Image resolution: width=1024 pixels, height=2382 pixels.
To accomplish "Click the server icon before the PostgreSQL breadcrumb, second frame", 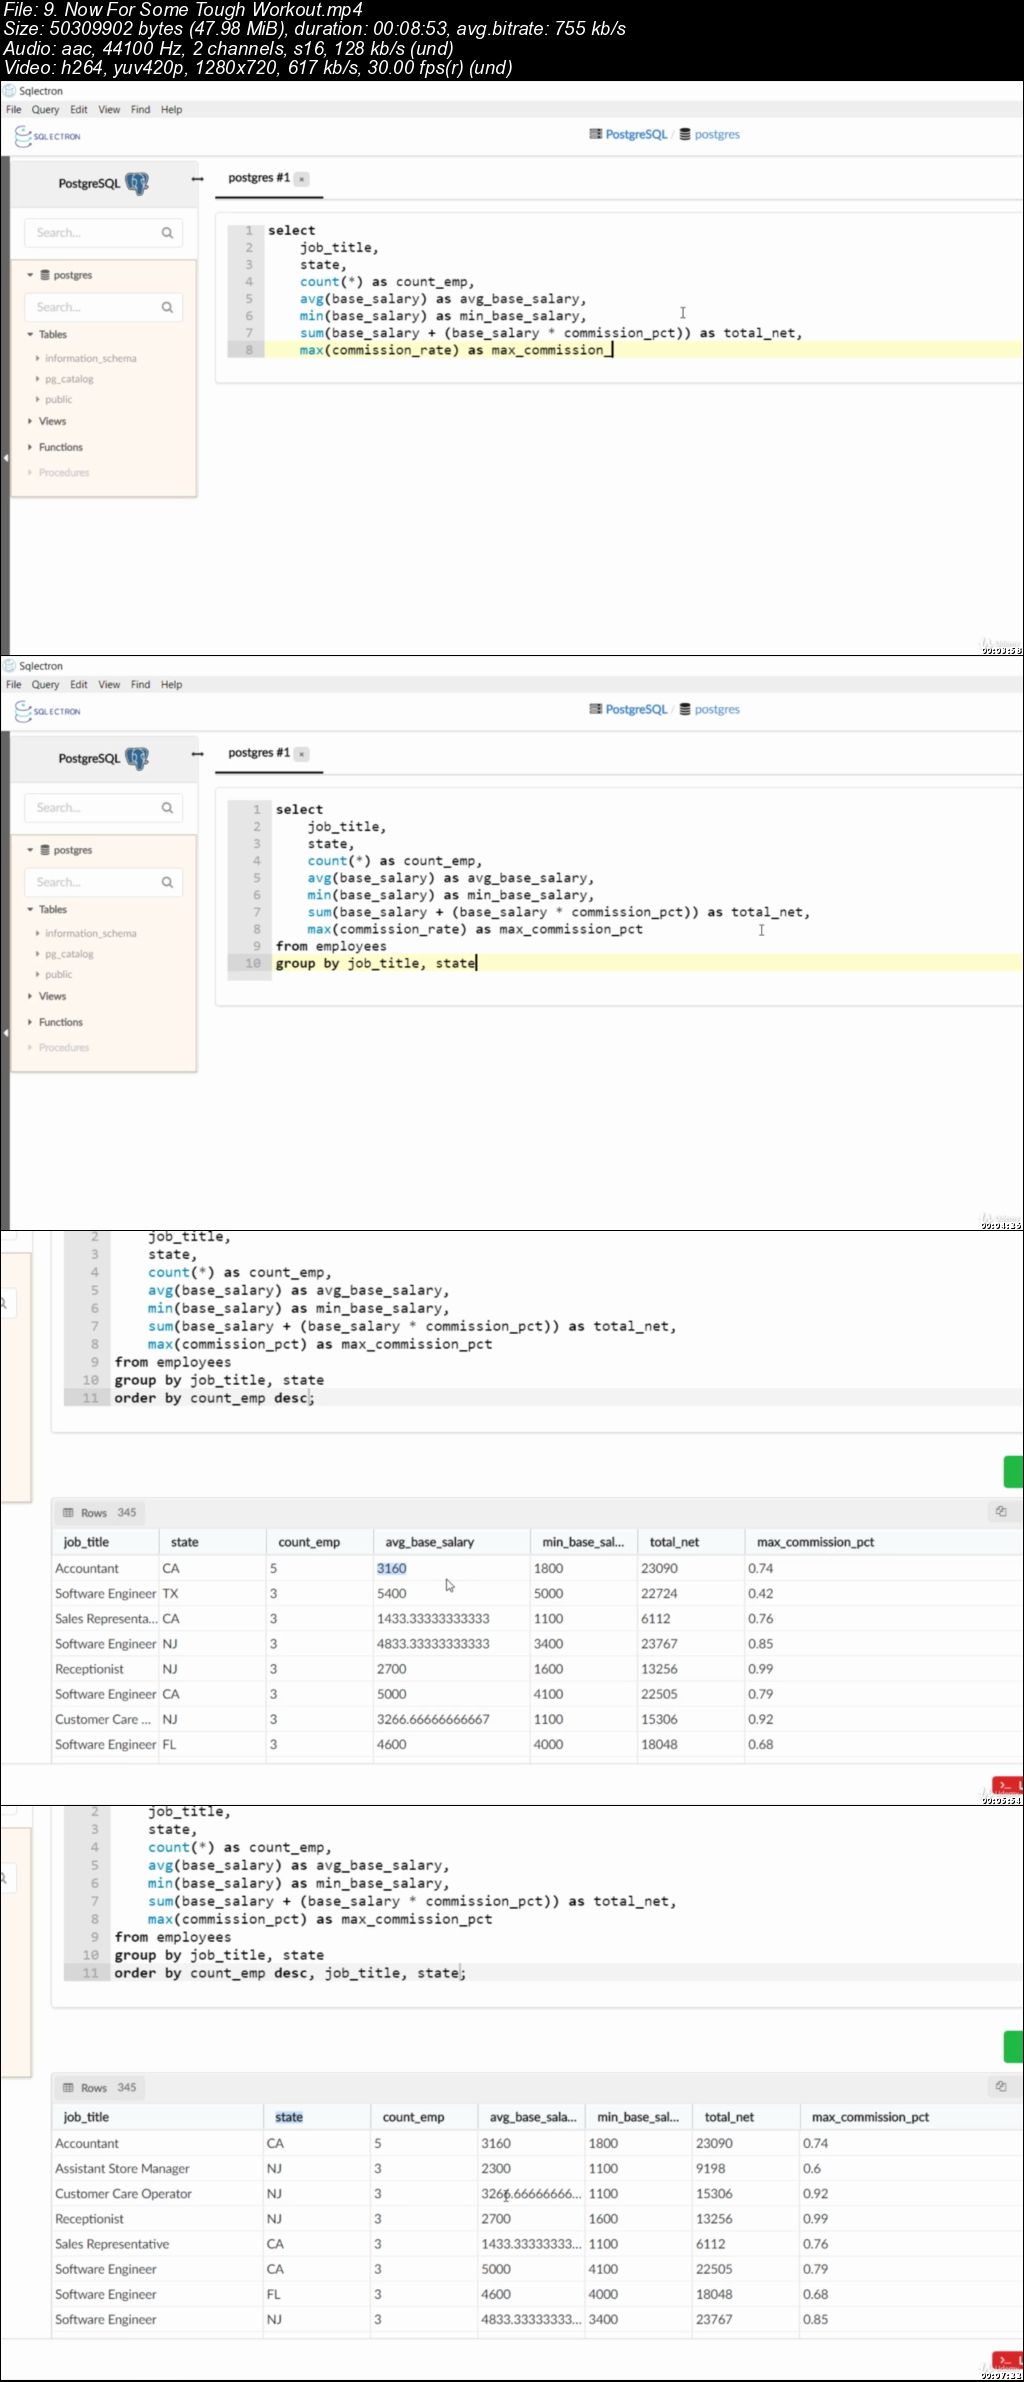I will pos(595,709).
